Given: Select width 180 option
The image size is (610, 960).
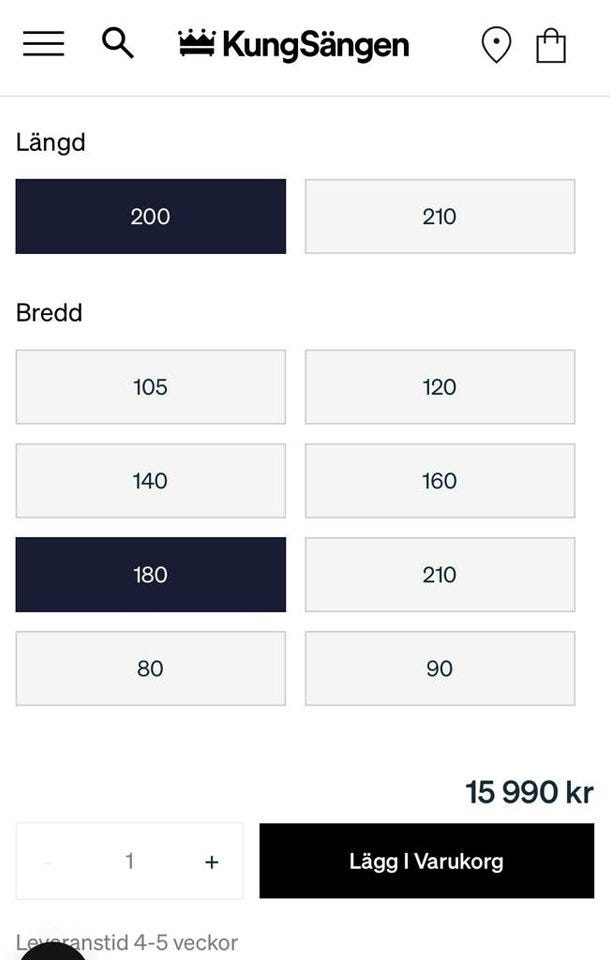Looking at the screenshot, I should (x=150, y=575).
